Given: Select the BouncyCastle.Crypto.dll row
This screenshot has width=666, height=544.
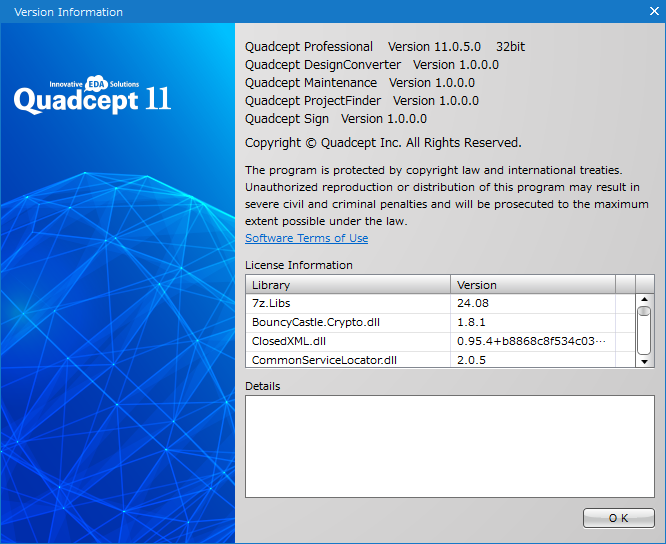Looking at the screenshot, I should 347,322.
